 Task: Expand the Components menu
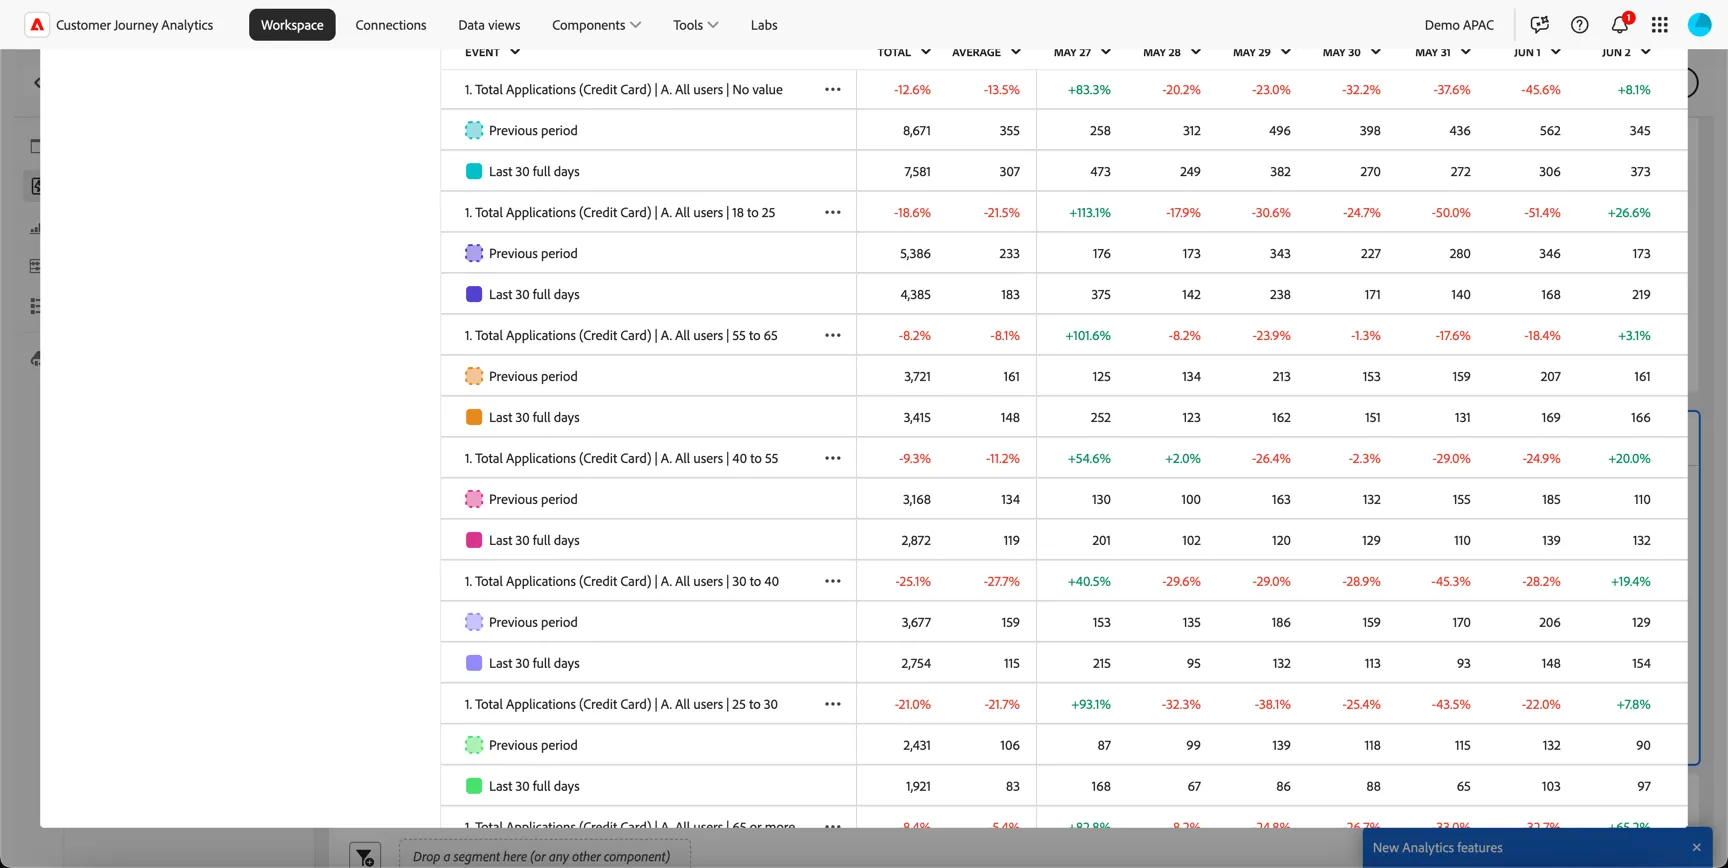(596, 25)
